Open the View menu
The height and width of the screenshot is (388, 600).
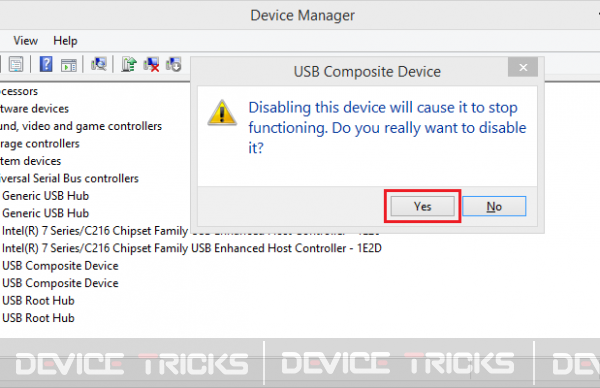point(26,41)
